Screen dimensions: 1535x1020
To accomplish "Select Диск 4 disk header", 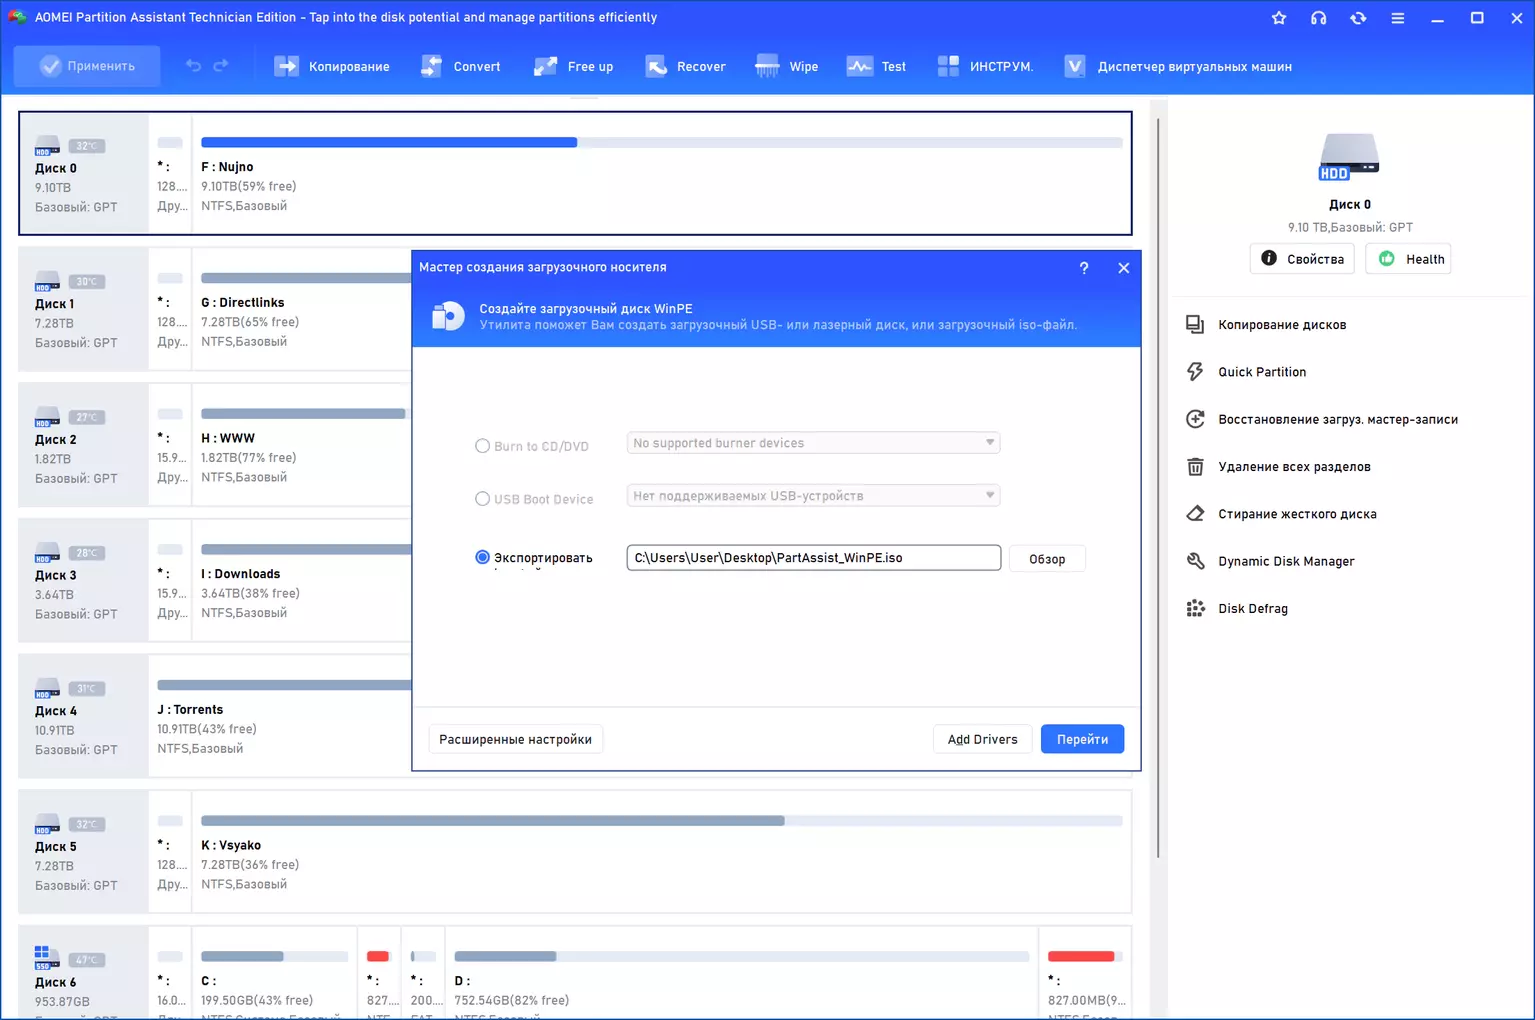I will (x=84, y=716).
